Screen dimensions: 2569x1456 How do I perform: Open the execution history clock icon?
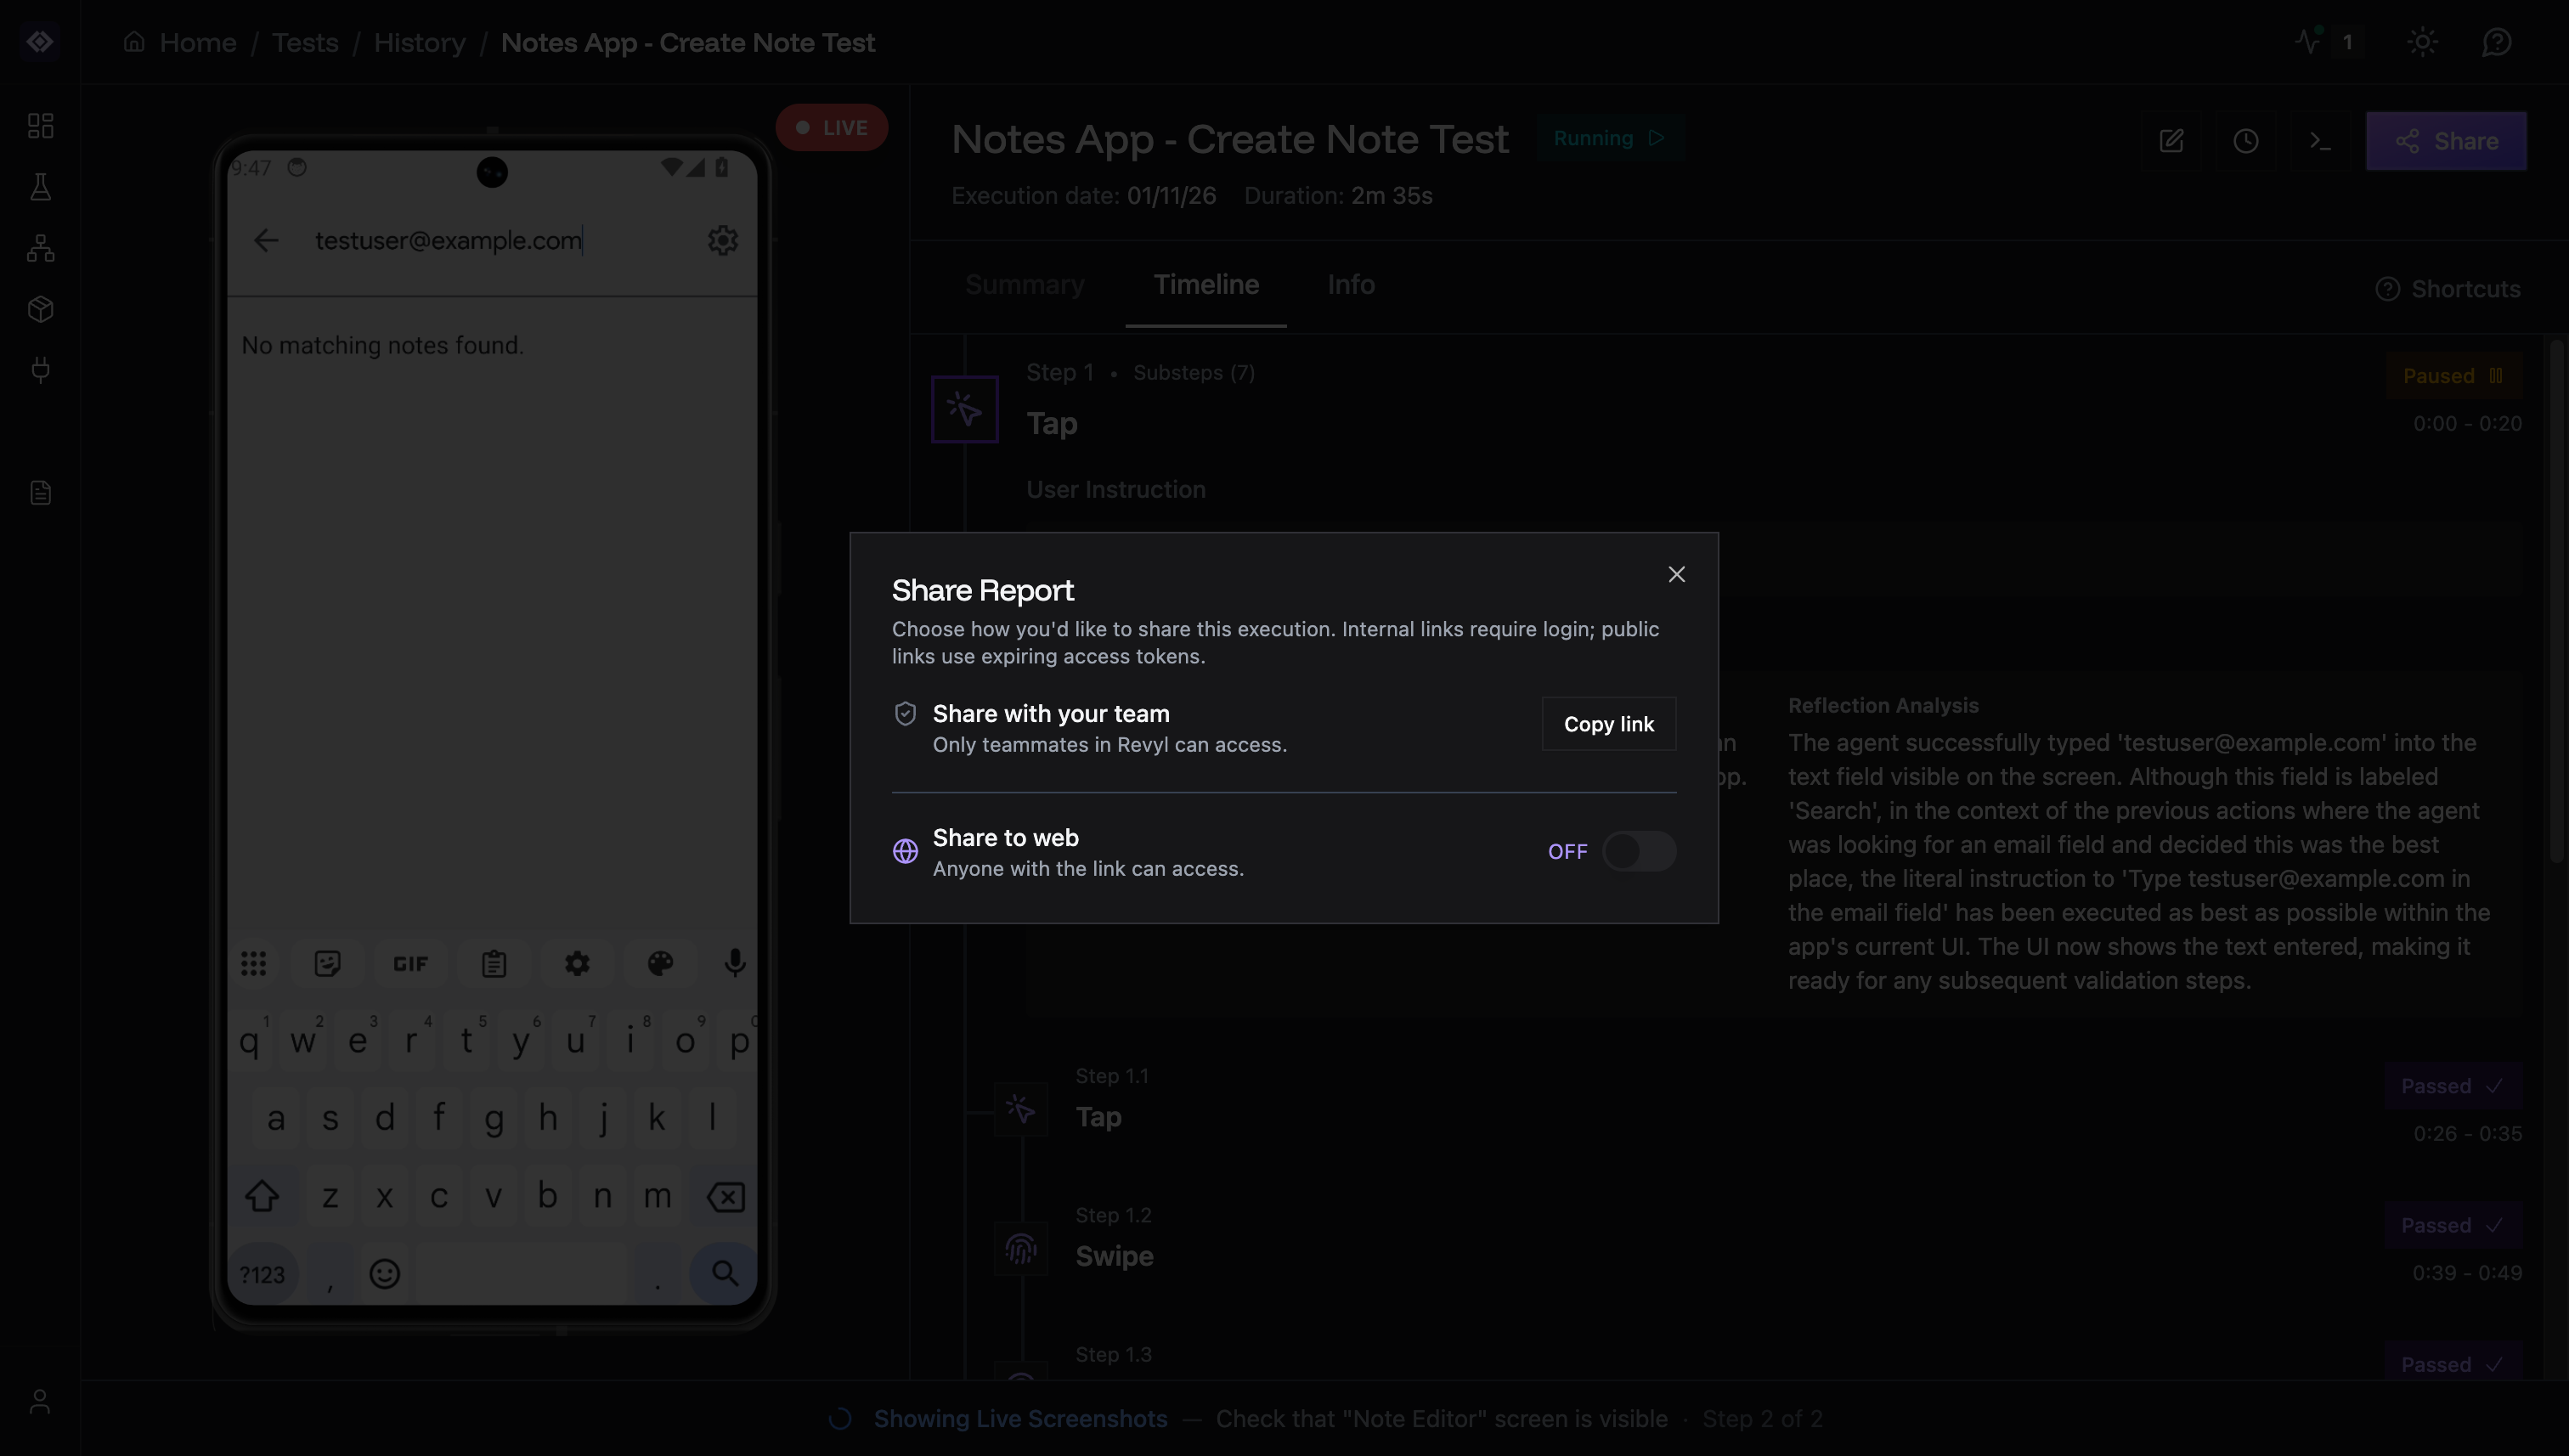coord(2246,140)
